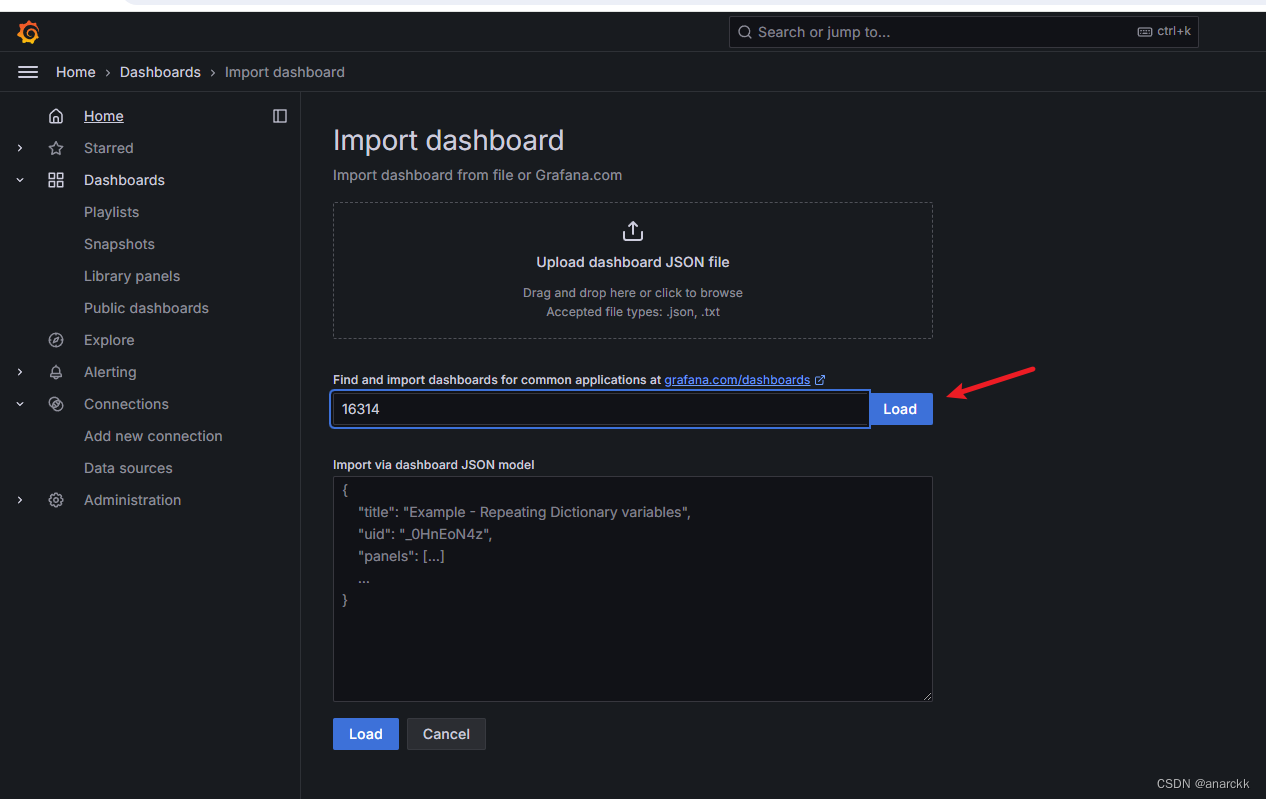Viewport: 1266px width, 799px height.
Task: Click the Search or jump to field
Action: pyautogui.click(x=964, y=32)
